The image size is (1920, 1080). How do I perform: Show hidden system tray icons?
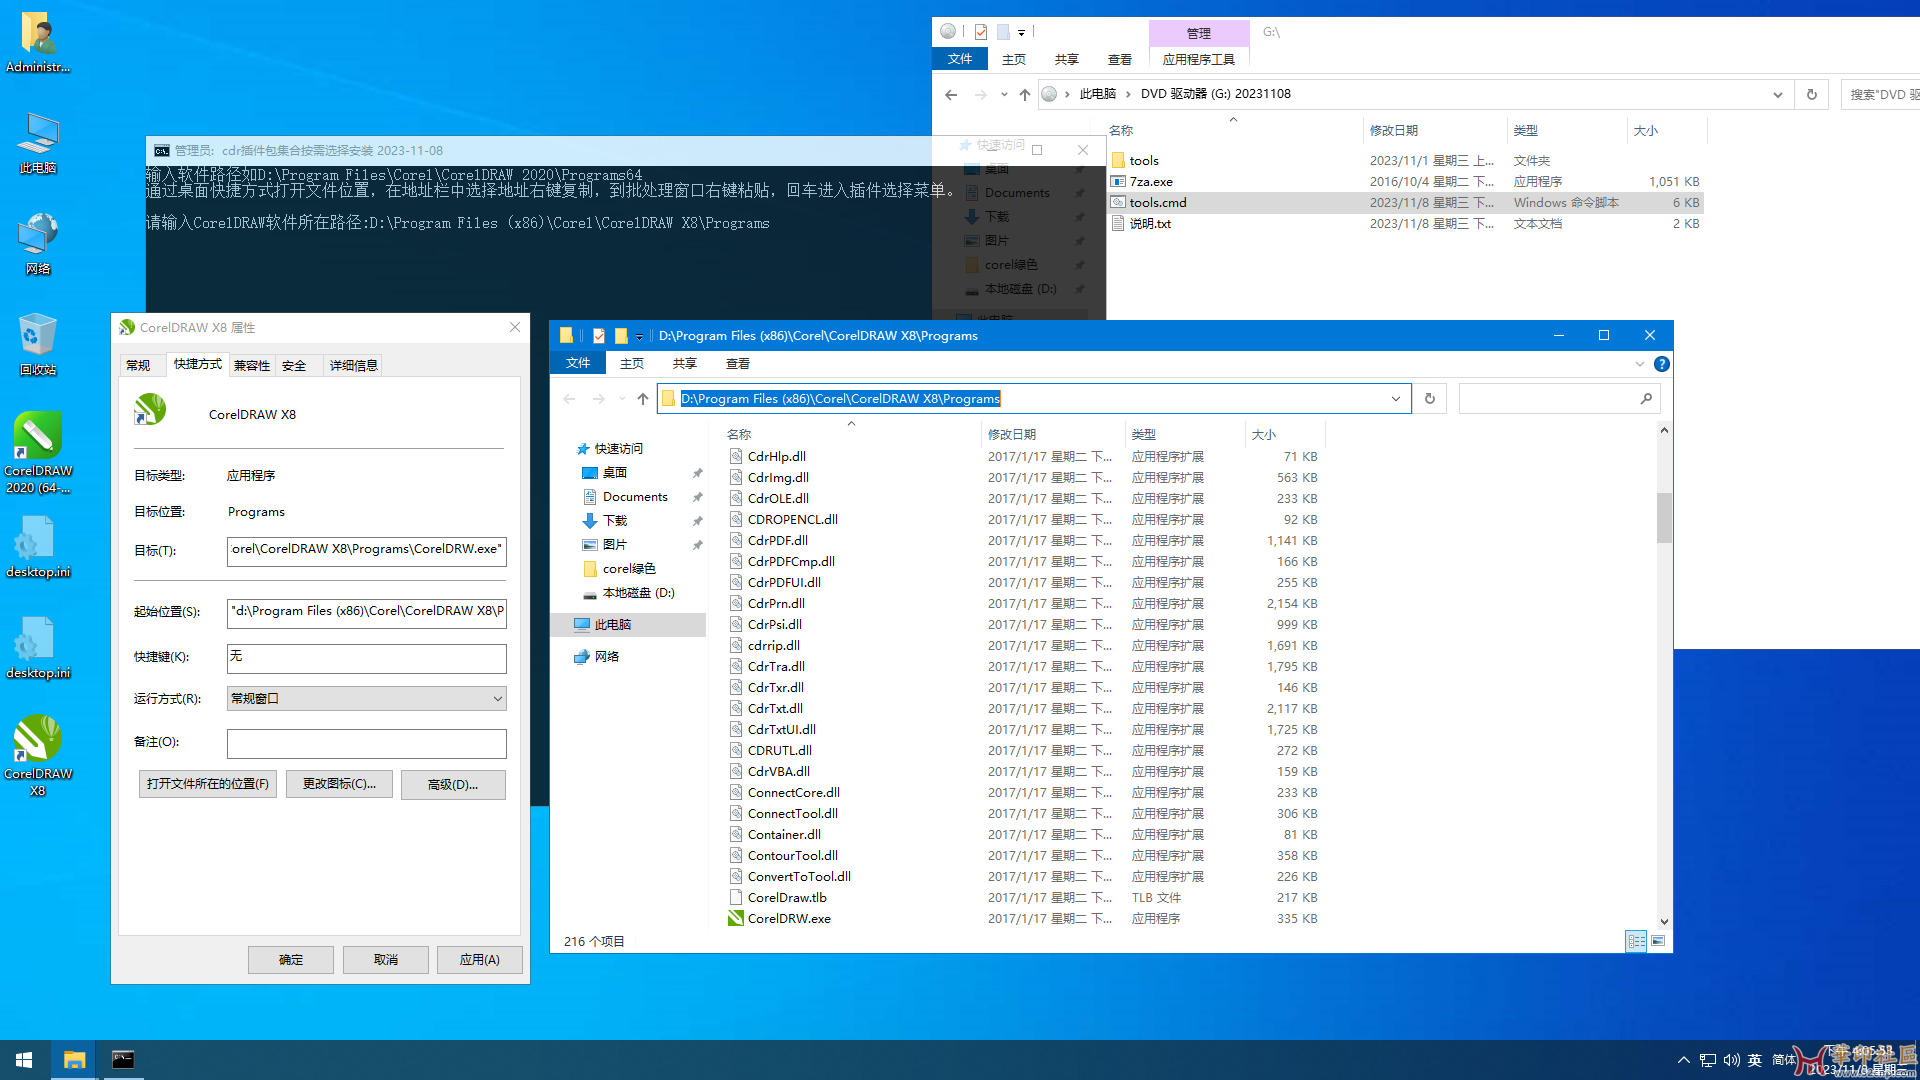click(1683, 1060)
